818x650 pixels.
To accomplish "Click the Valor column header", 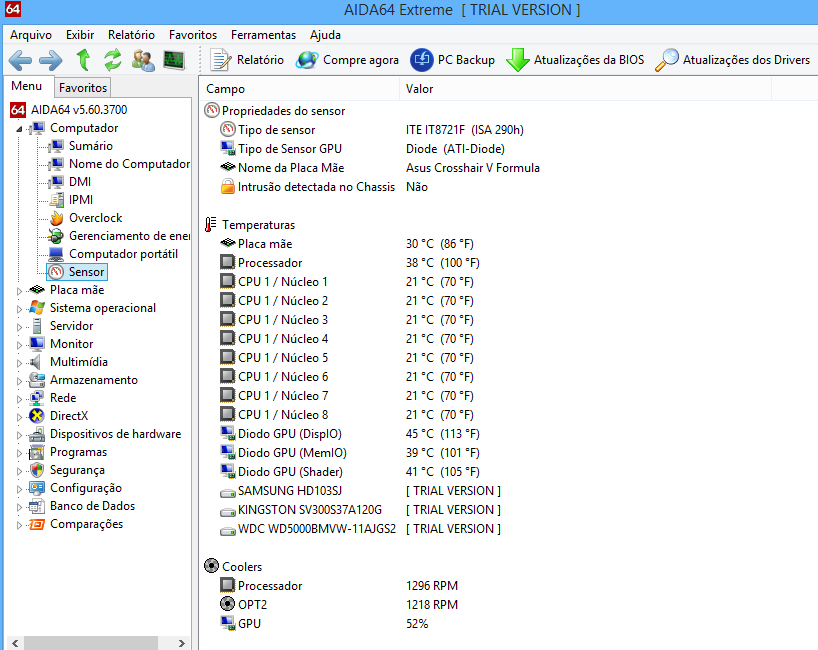I will (x=585, y=89).
